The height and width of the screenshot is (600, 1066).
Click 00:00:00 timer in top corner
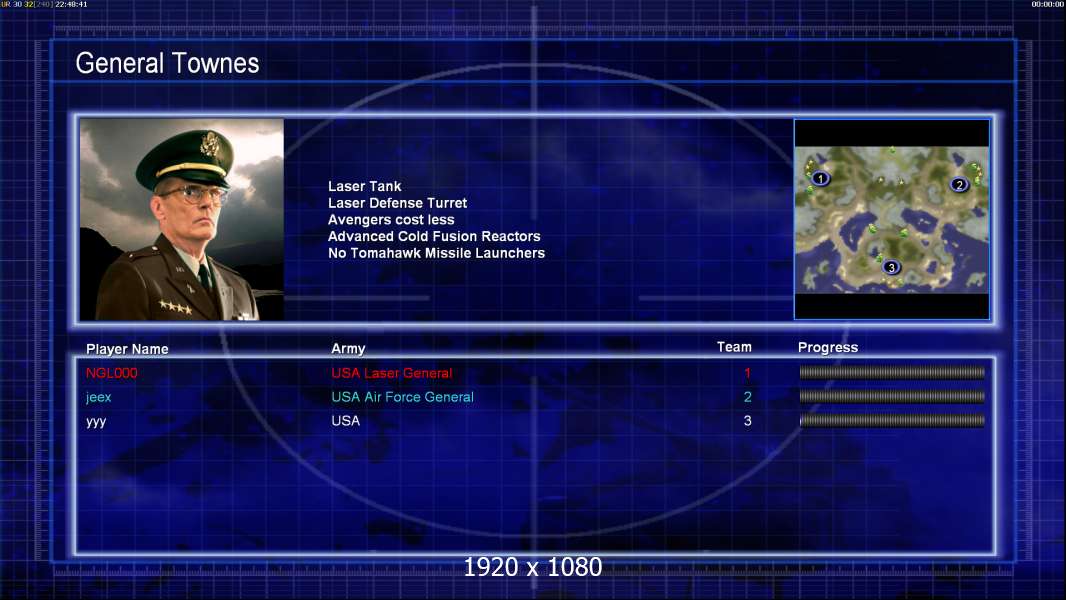point(1048,4)
